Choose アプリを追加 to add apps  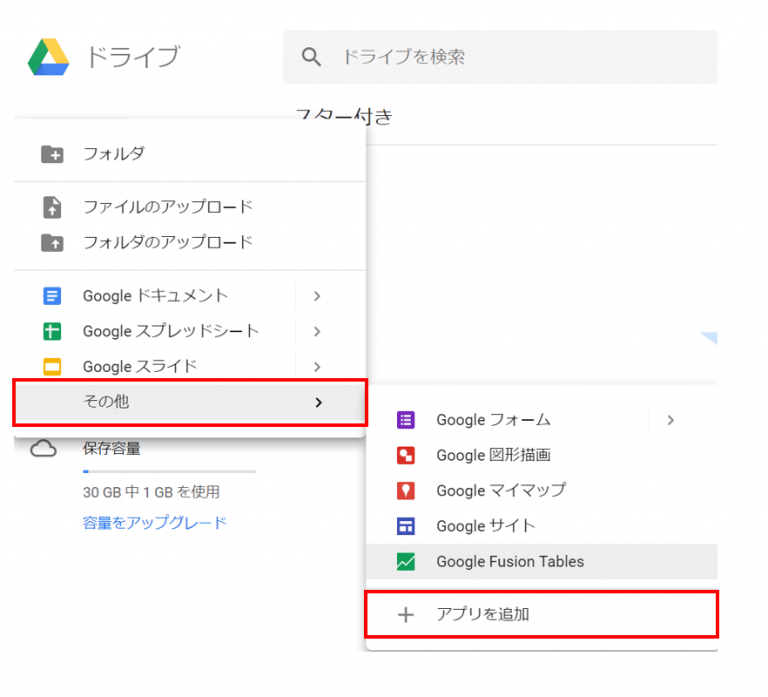click(542, 614)
